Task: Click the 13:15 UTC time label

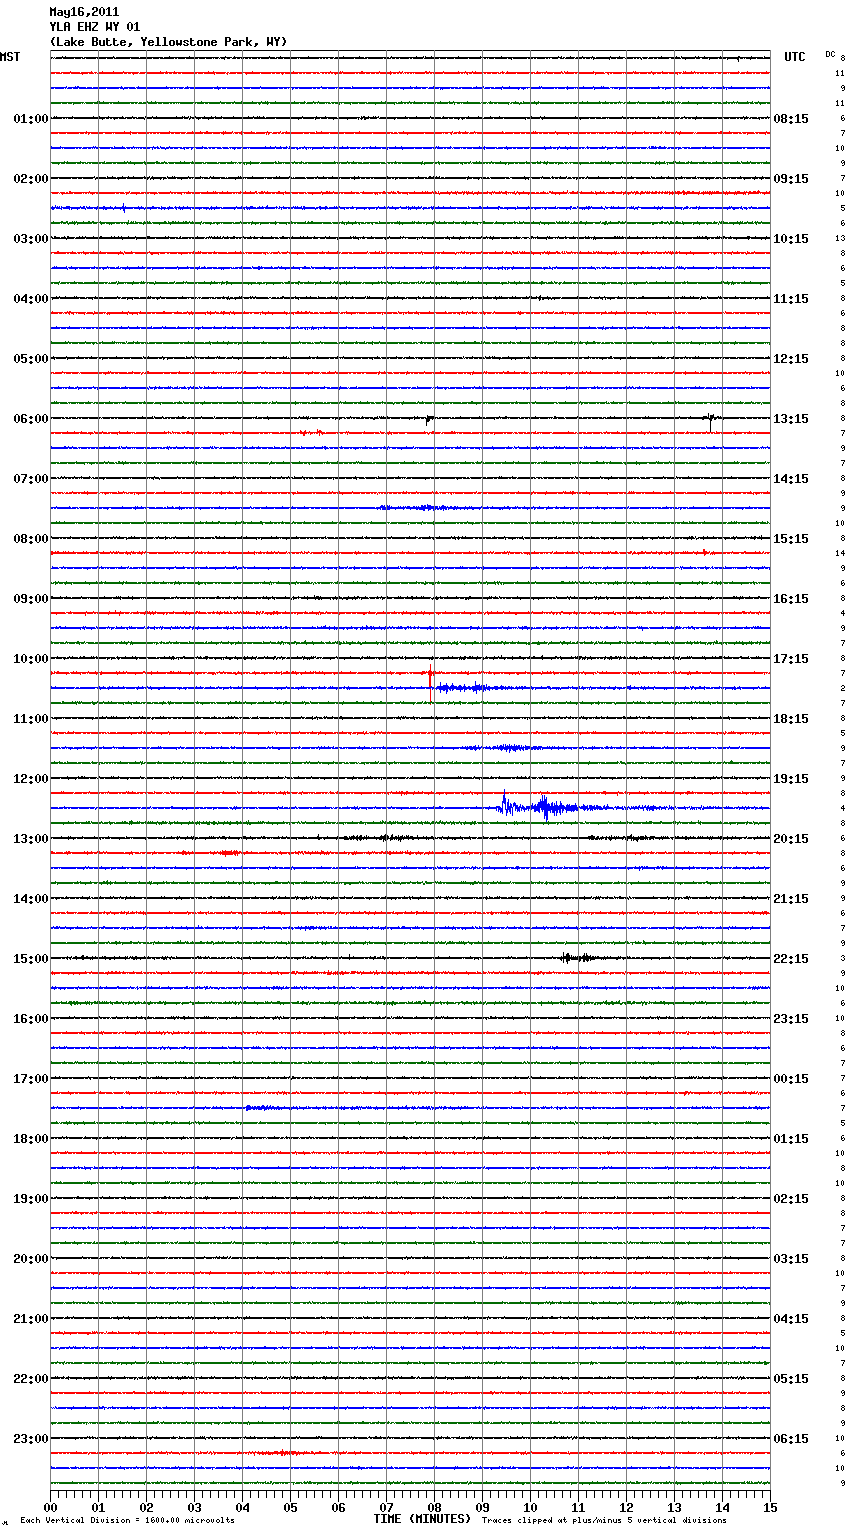Action: pyautogui.click(x=791, y=419)
